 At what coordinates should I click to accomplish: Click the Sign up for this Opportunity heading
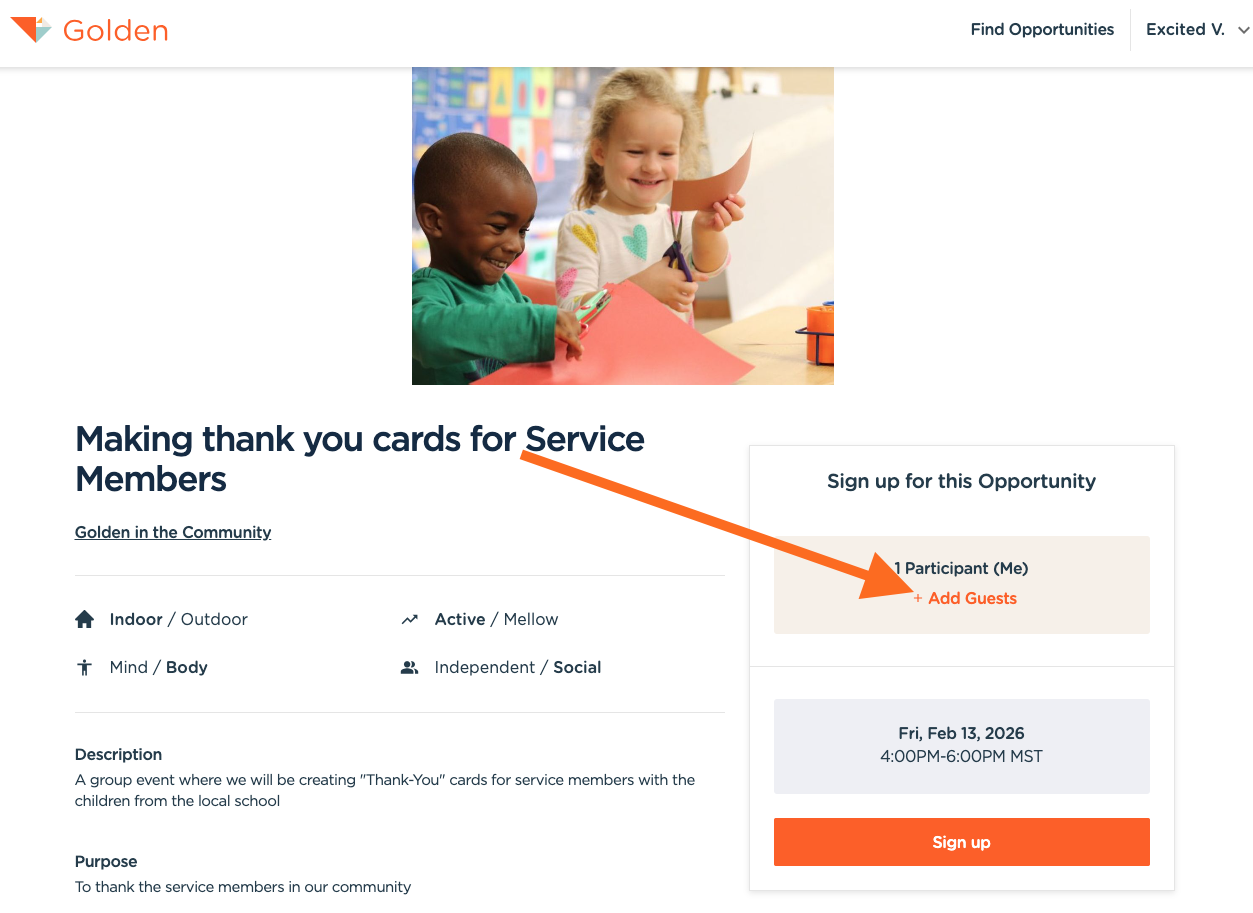click(x=961, y=482)
